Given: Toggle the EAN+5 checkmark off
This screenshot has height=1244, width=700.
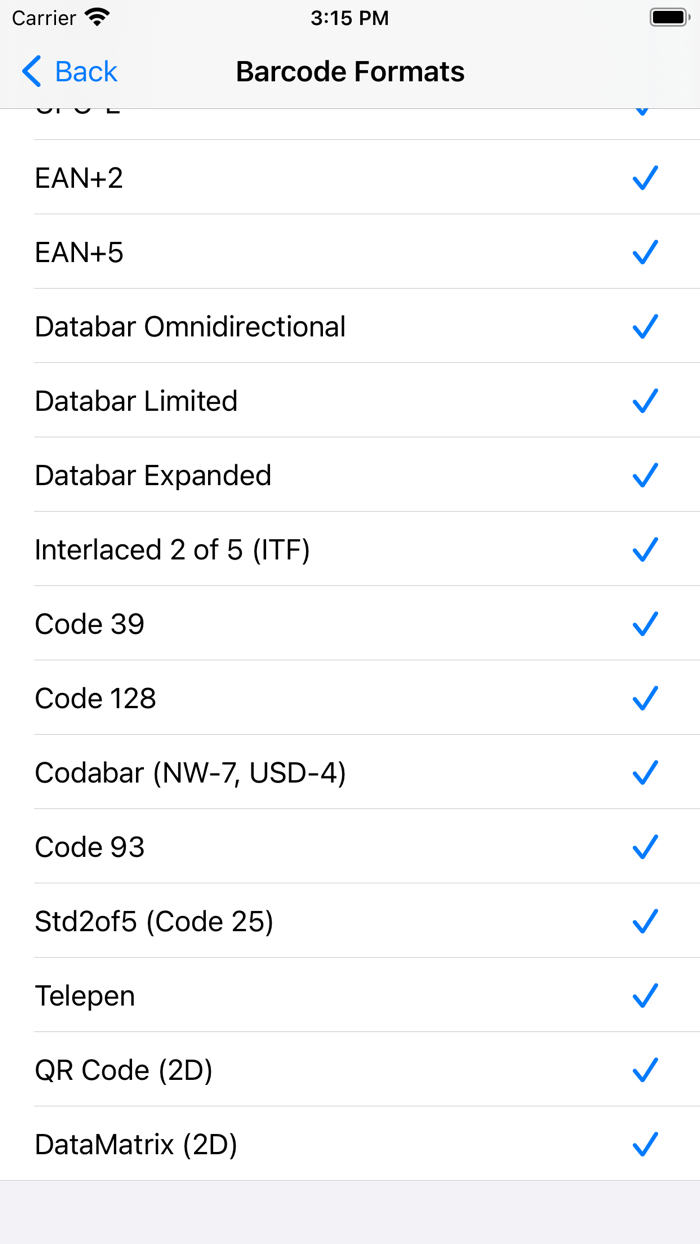Looking at the screenshot, I should [645, 252].
